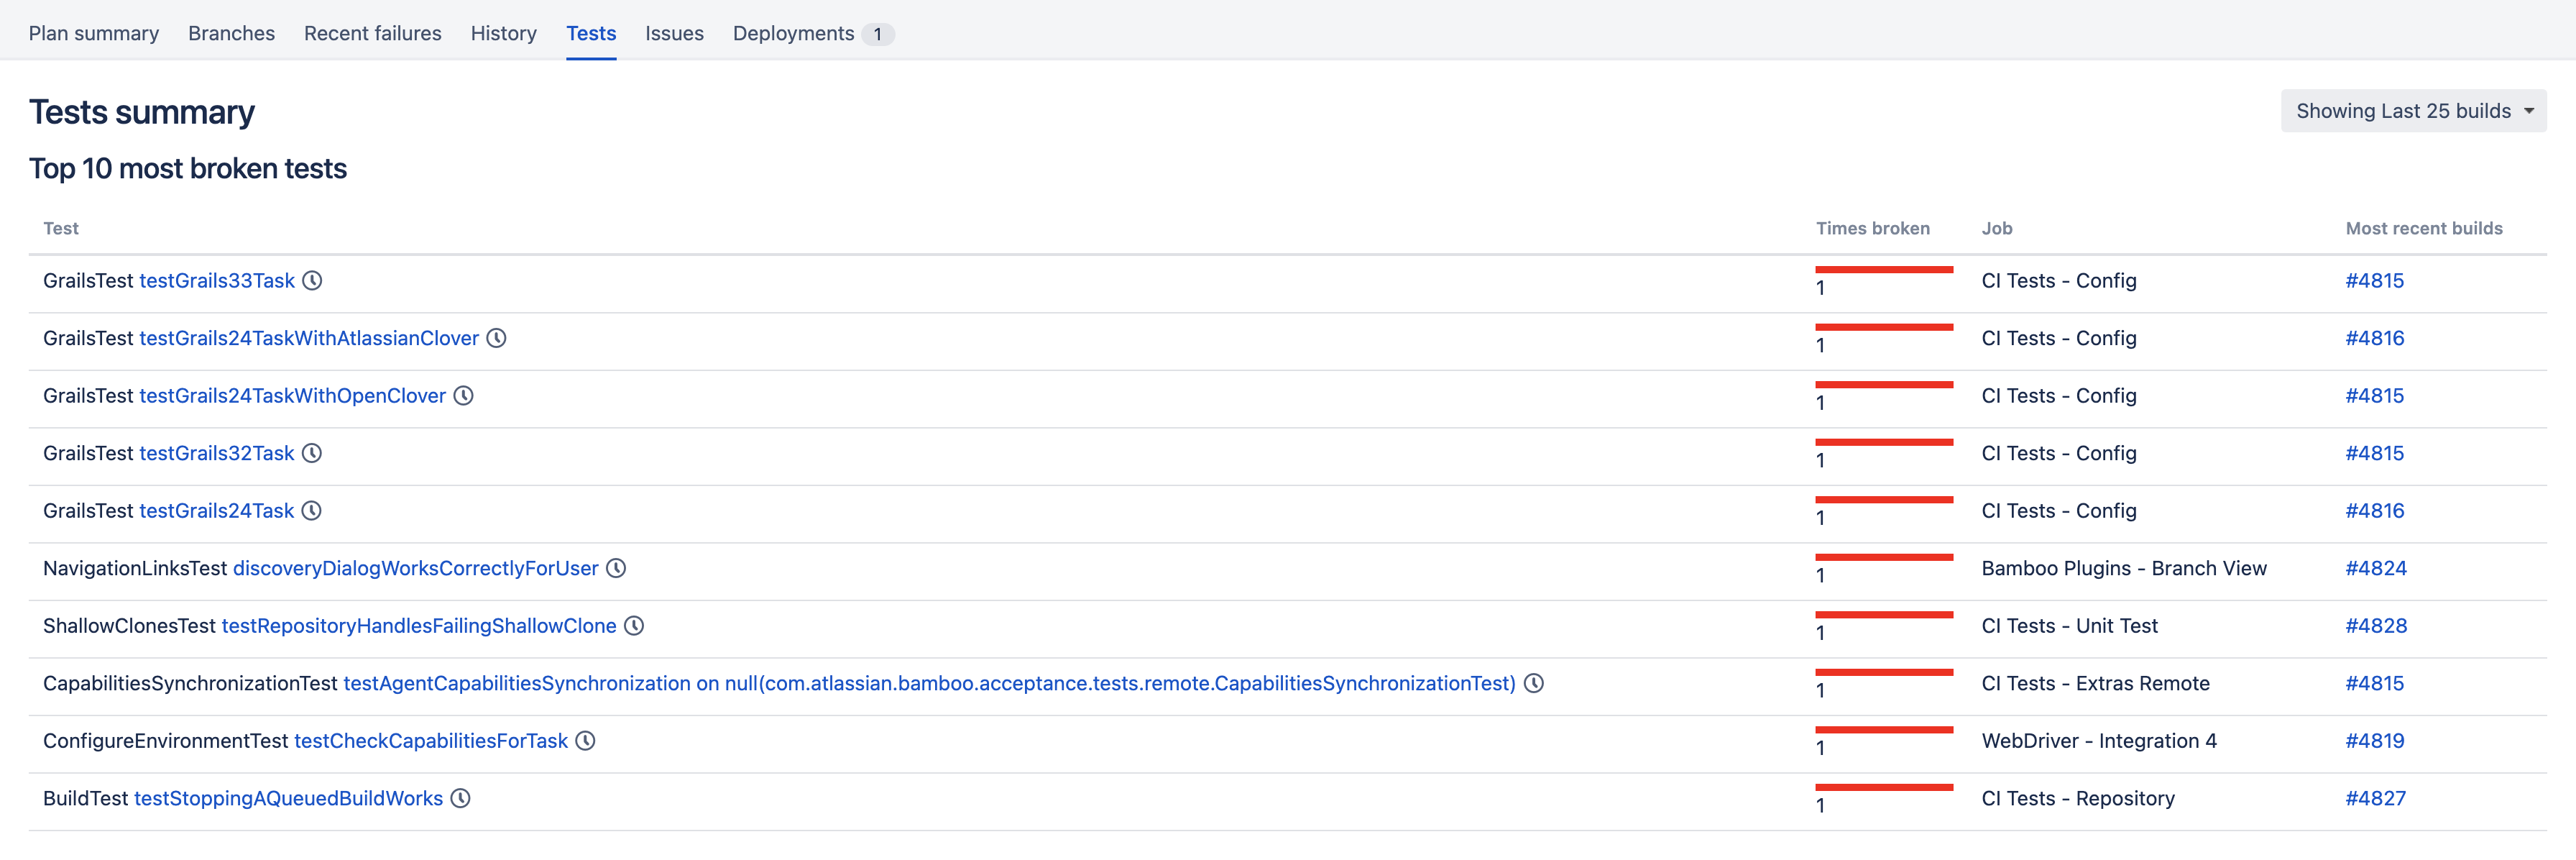Click history clock icon beside testGrails33Task

312,281
